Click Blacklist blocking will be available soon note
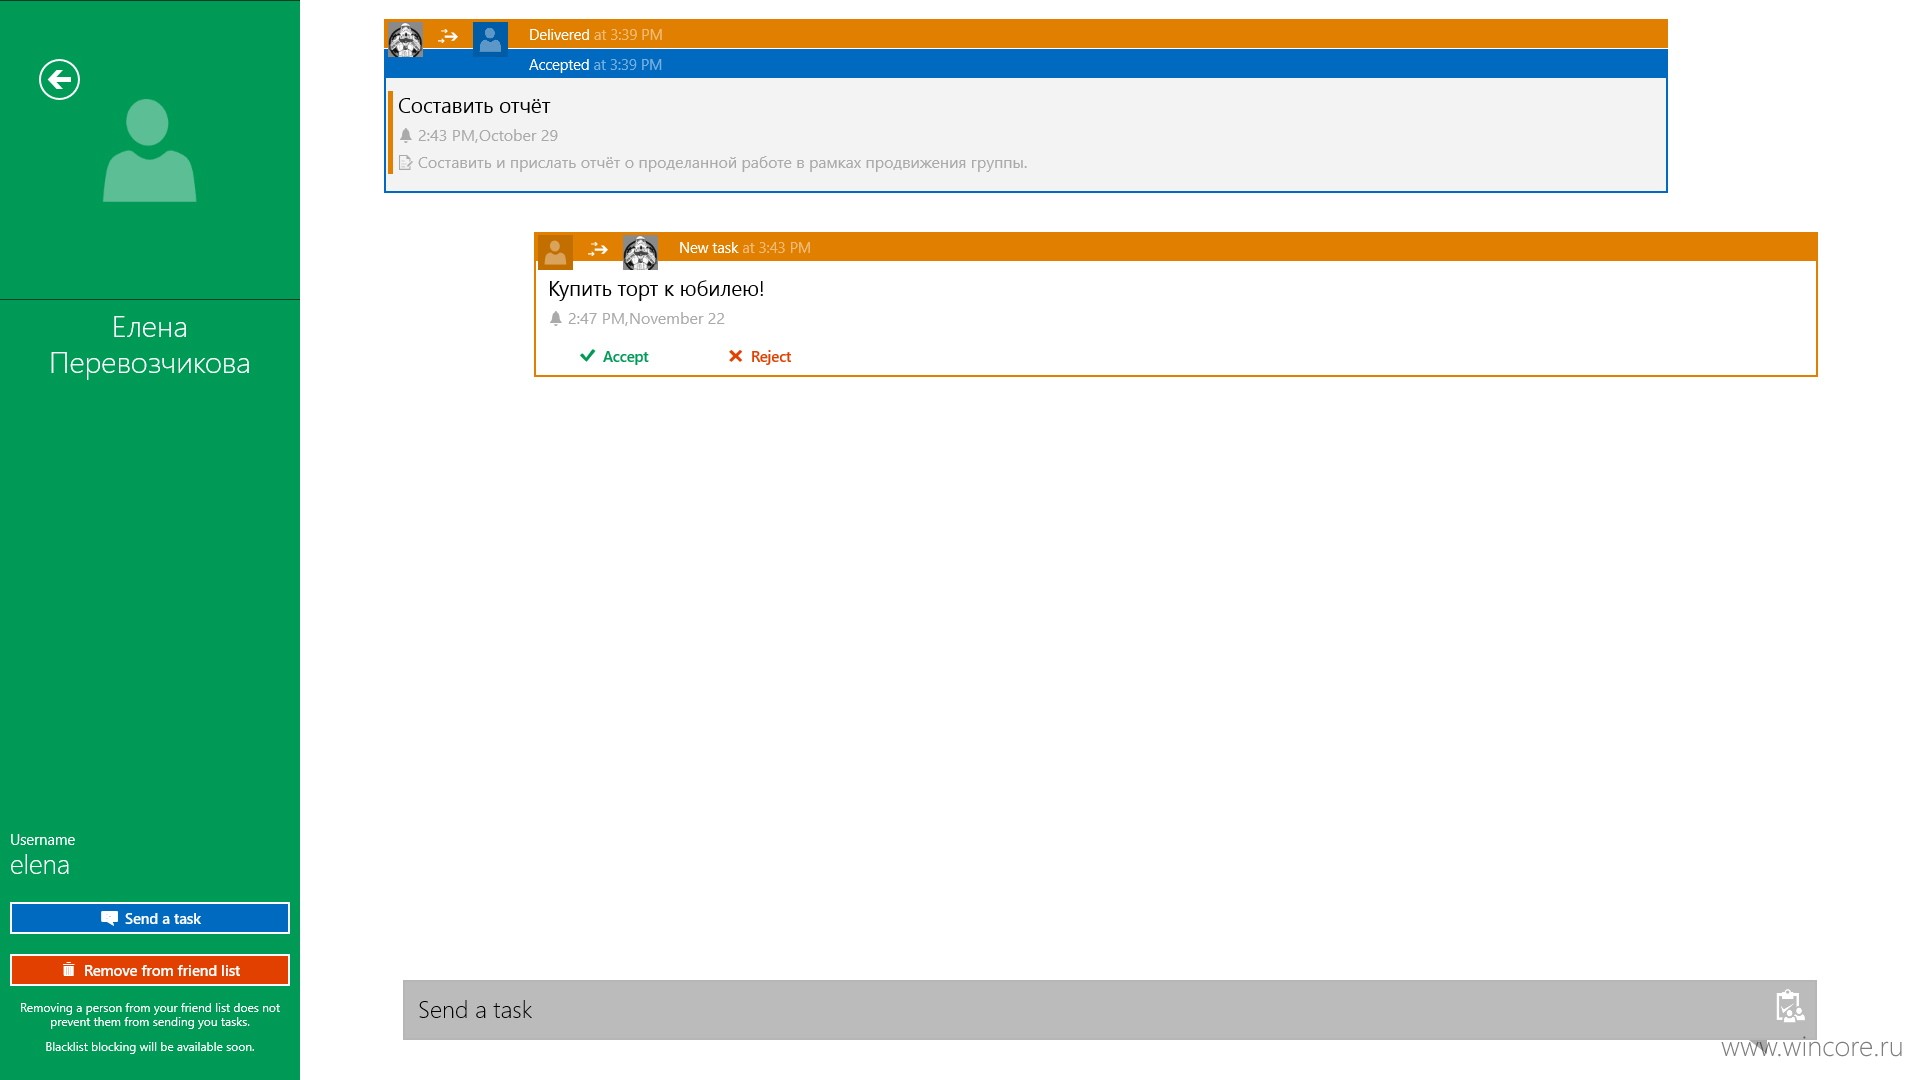 coord(150,1047)
